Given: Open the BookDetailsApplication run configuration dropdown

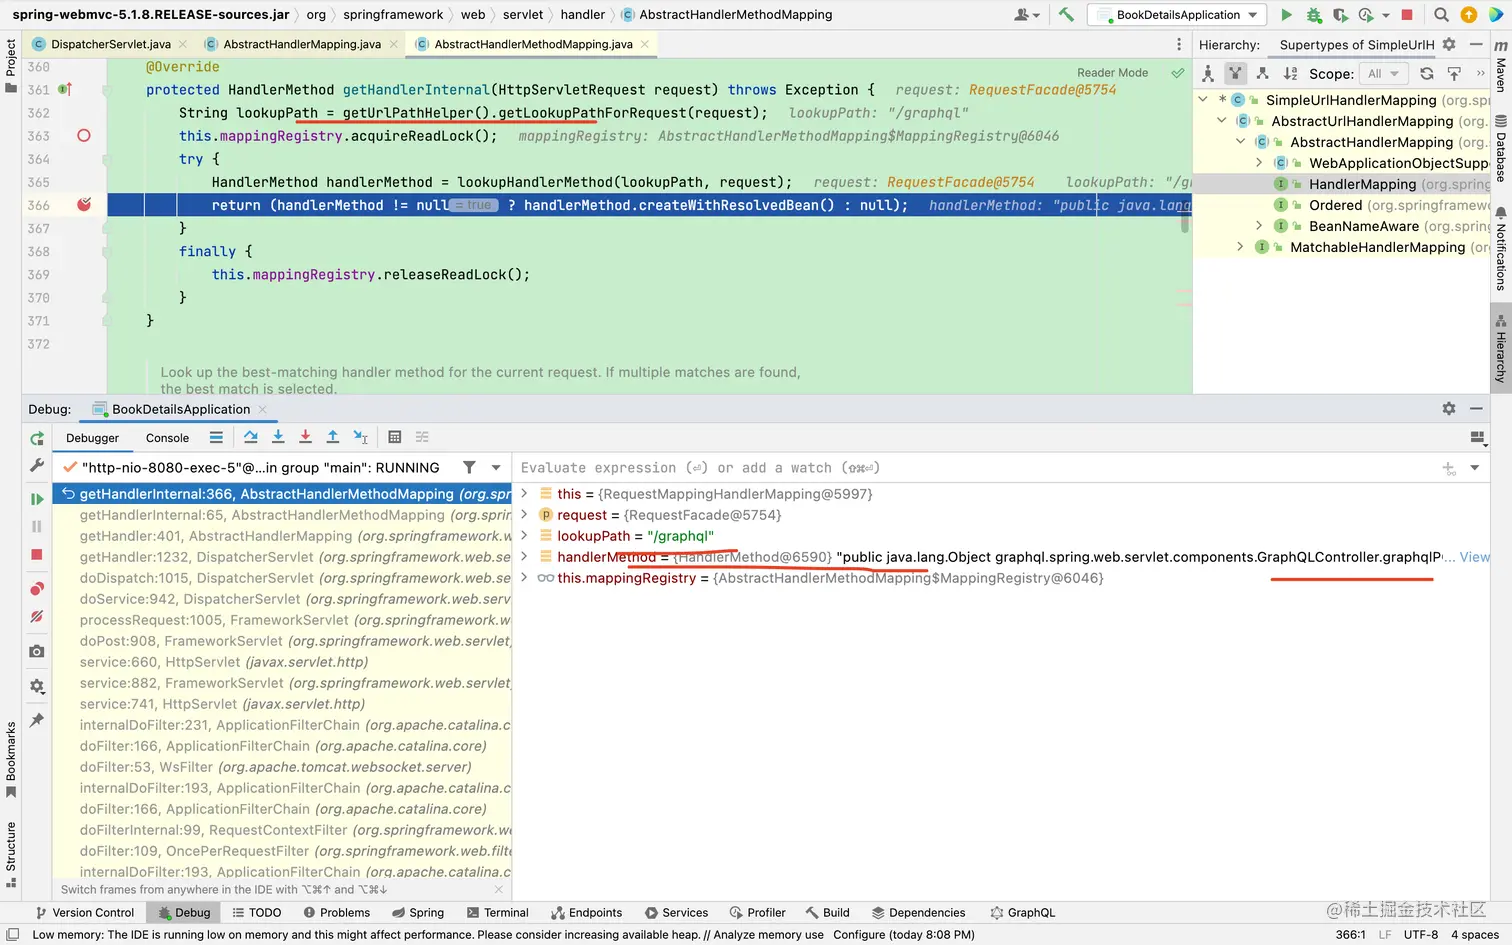Looking at the screenshot, I should coord(1177,15).
